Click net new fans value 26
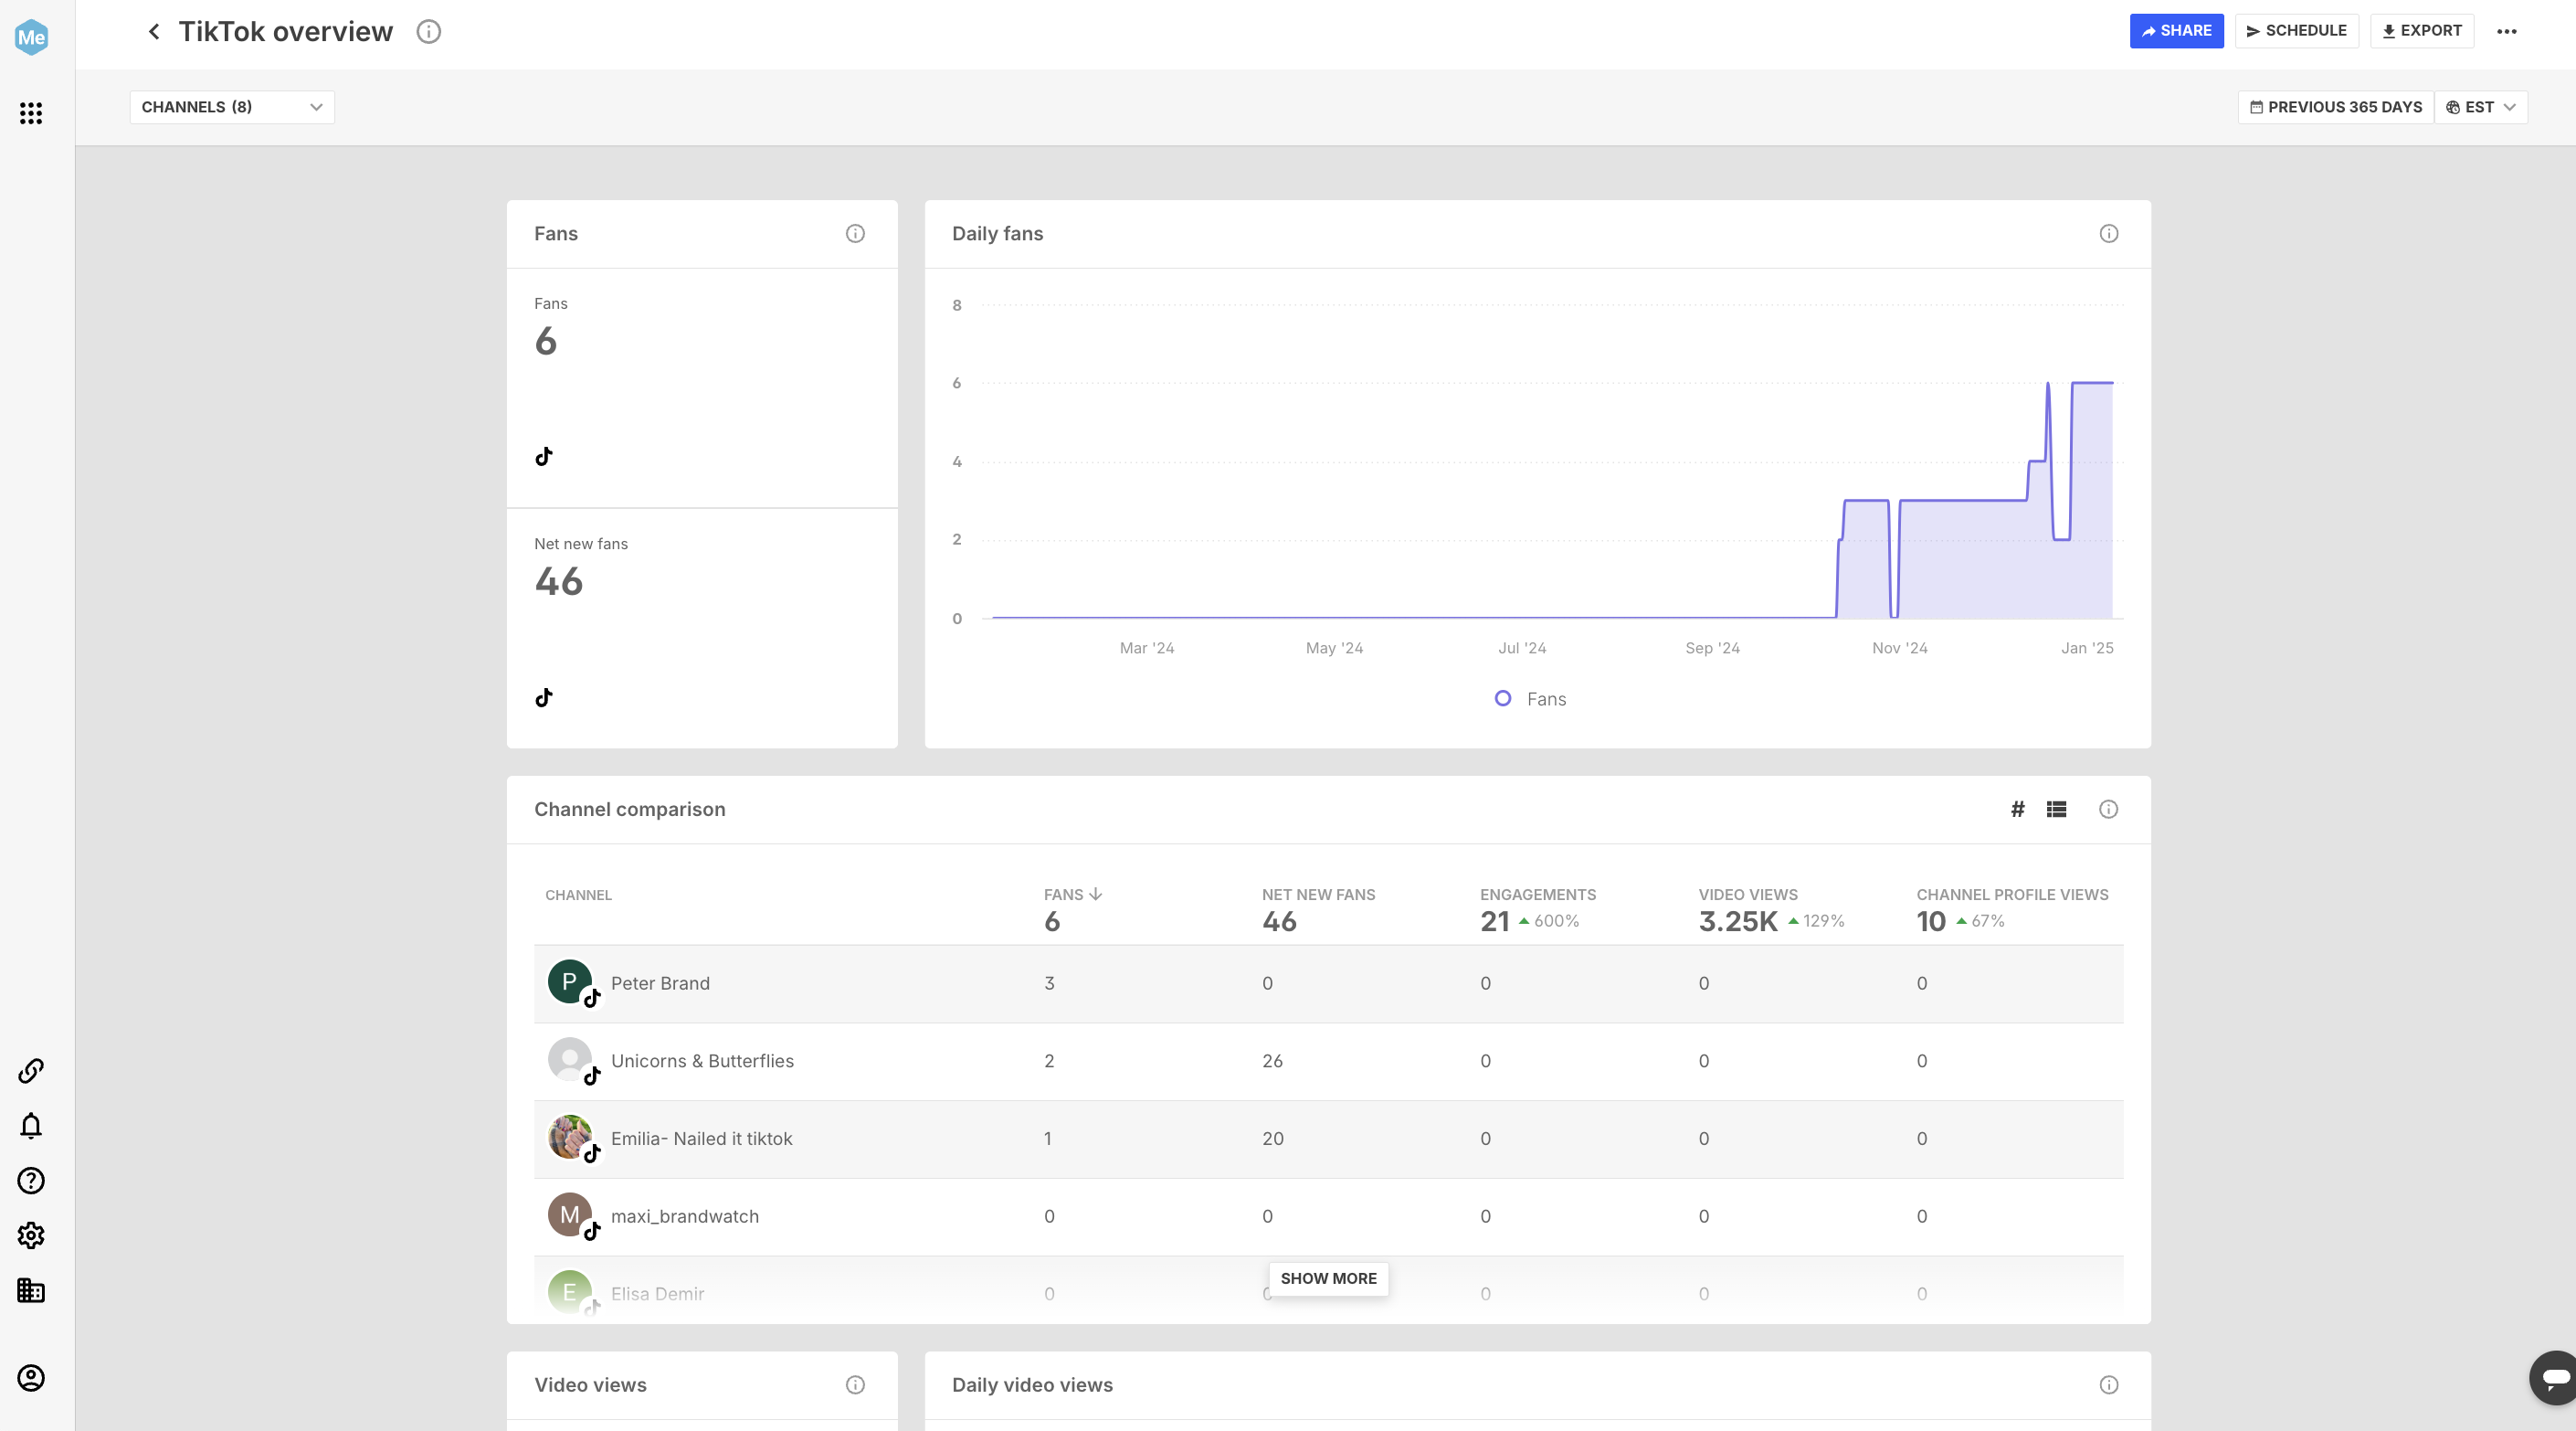2576x1431 pixels. (x=1272, y=1061)
